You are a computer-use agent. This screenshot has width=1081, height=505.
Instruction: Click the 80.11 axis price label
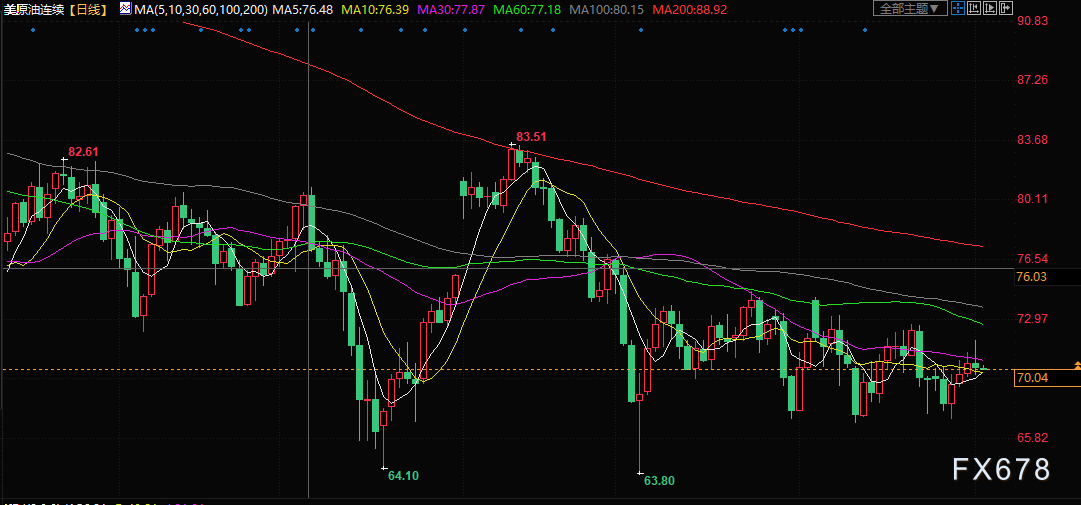click(1033, 199)
